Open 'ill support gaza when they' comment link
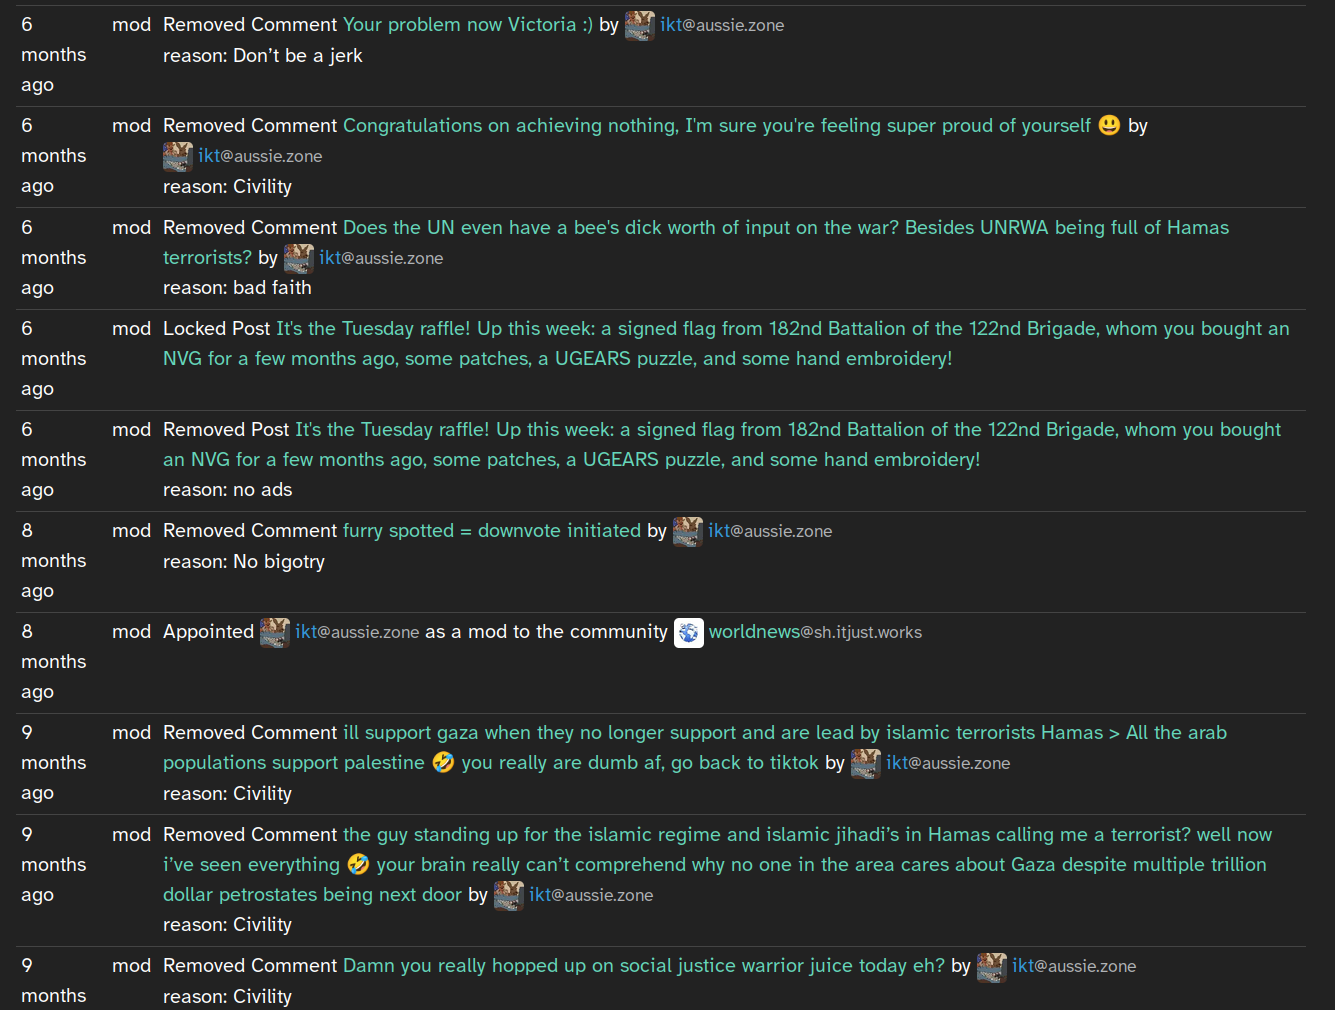The width and height of the screenshot is (1335, 1010). point(695,747)
